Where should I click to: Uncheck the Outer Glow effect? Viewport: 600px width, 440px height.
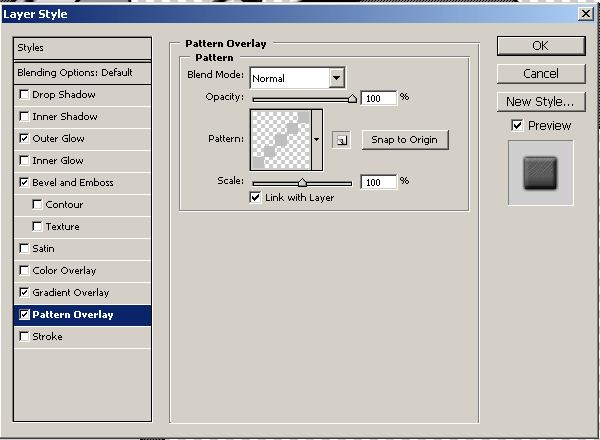click(24, 139)
